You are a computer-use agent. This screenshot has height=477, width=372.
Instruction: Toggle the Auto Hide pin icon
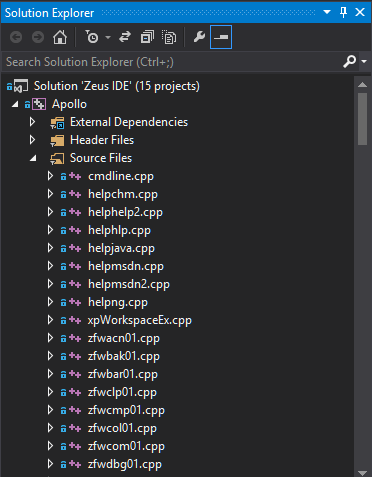pos(343,12)
